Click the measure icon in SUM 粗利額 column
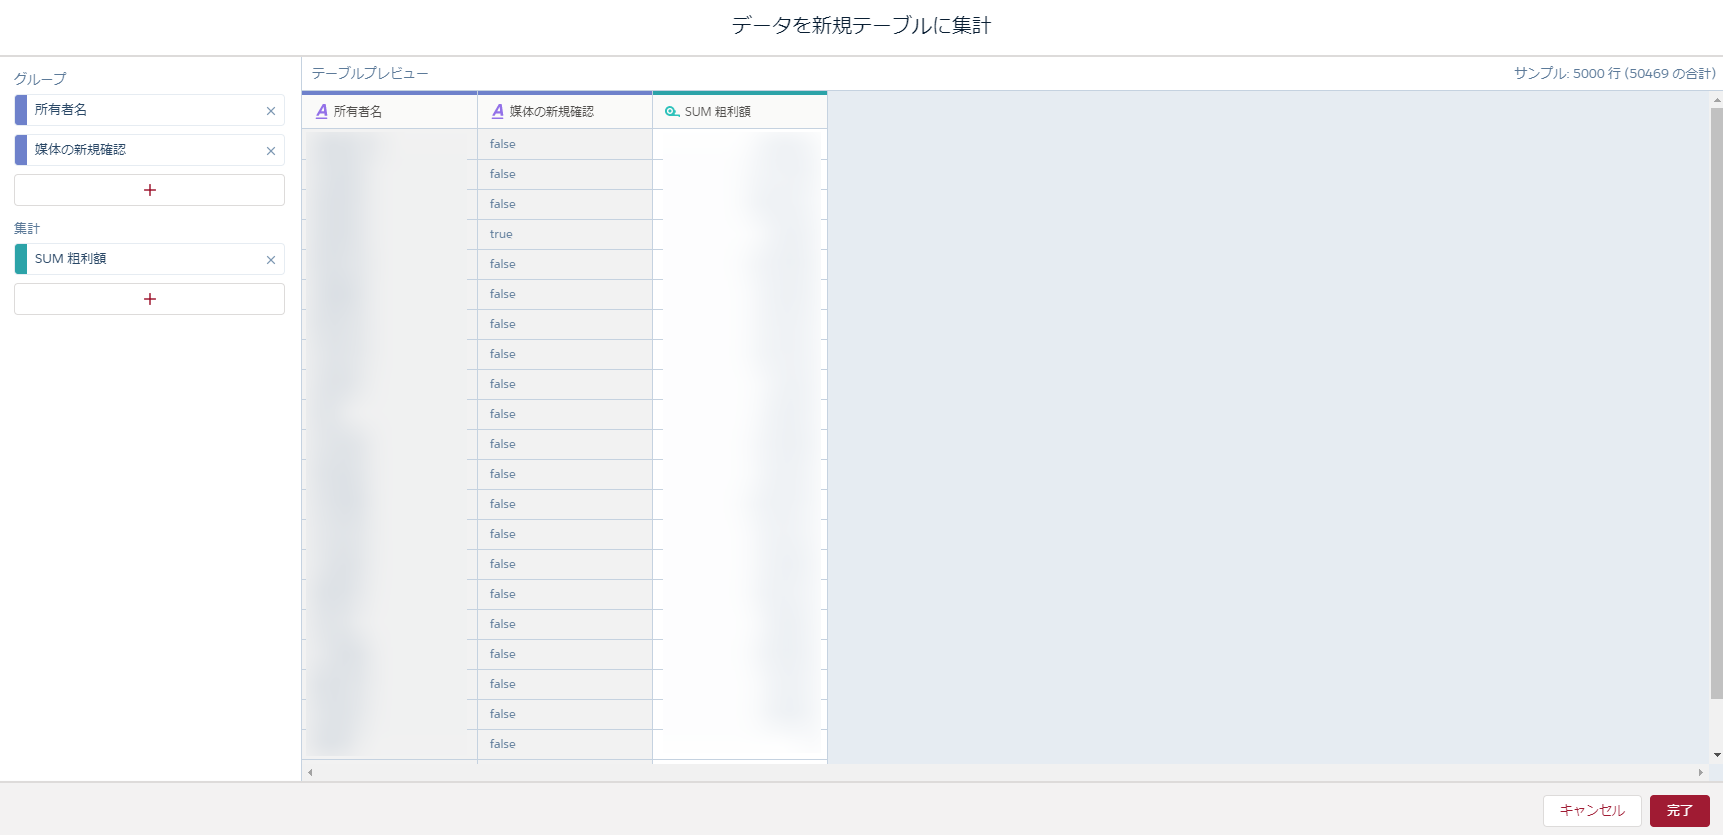Viewport: 1723px width, 835px height. (672, 112)
